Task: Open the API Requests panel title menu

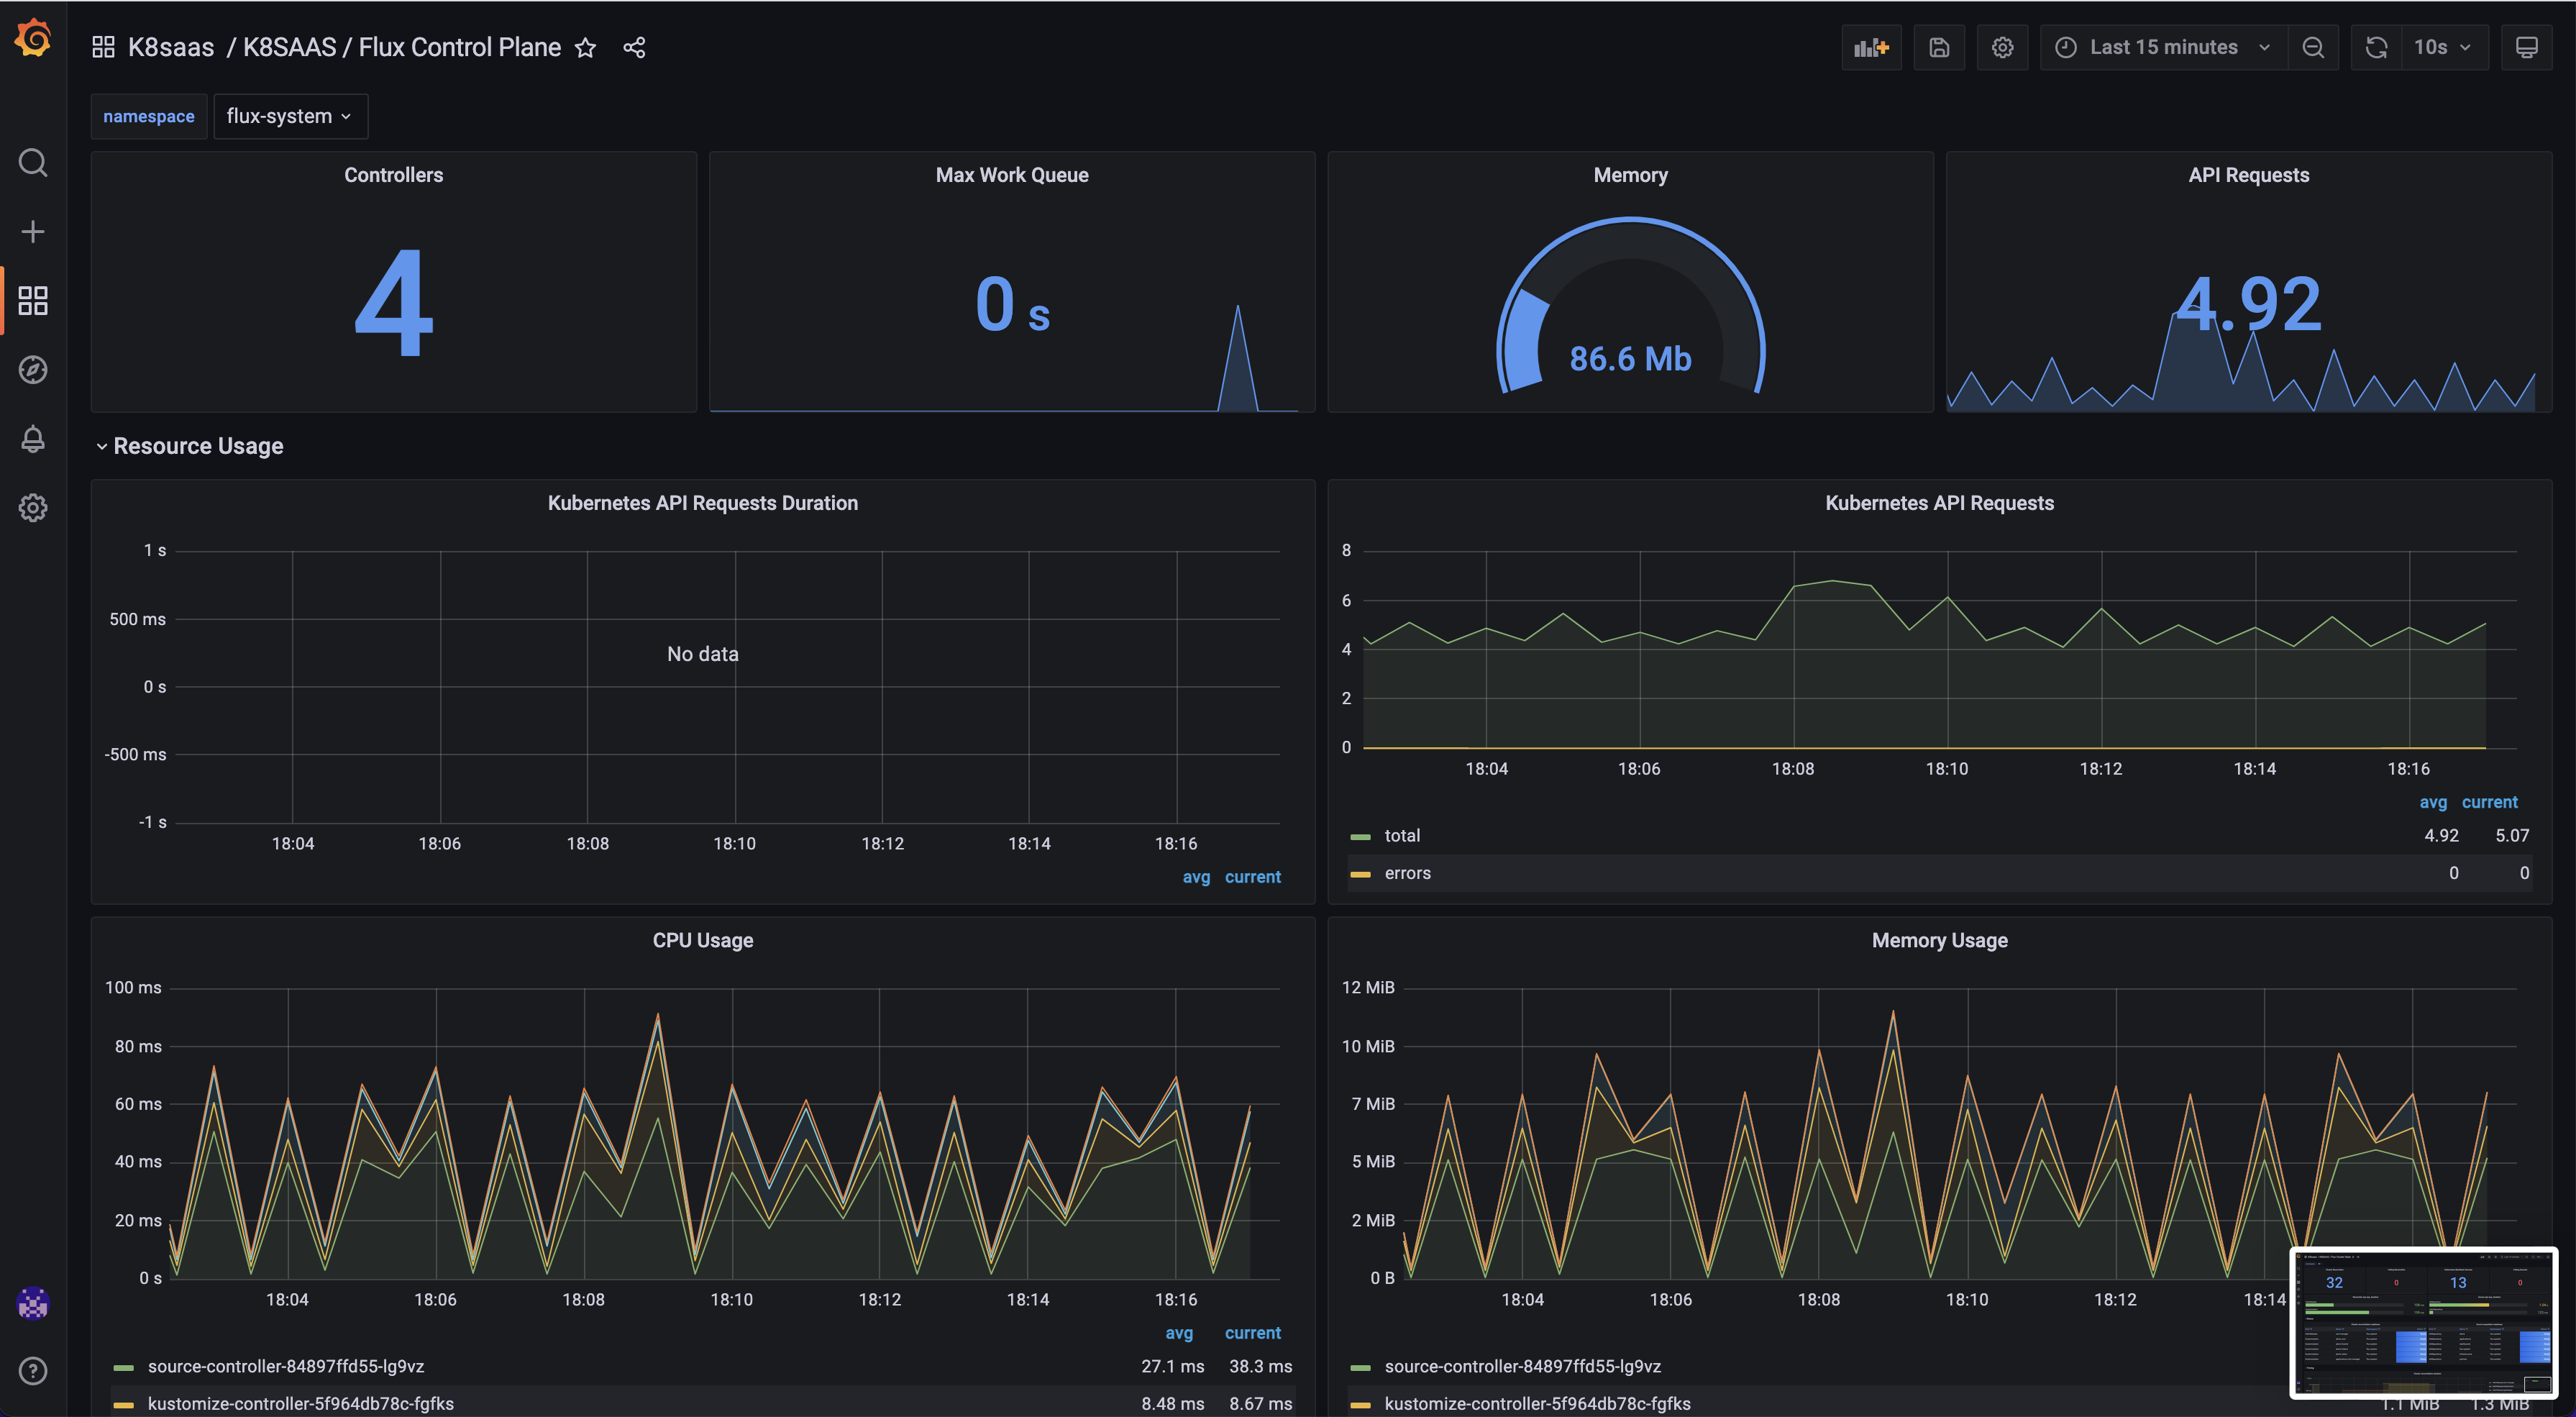Action: click(x=2249, y=175)
